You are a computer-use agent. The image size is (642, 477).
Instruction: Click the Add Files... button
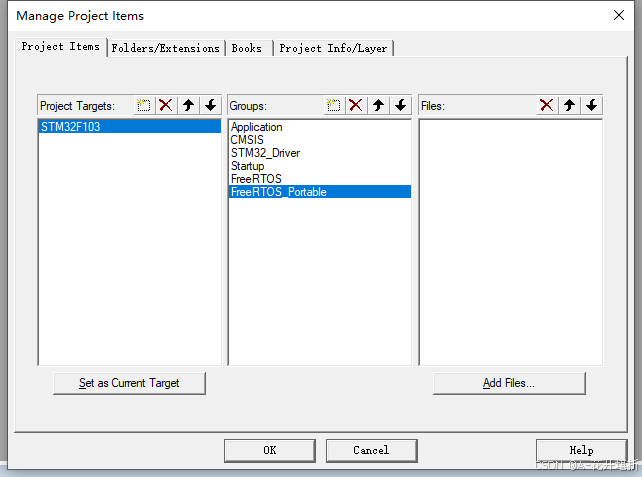pos(509,383)
